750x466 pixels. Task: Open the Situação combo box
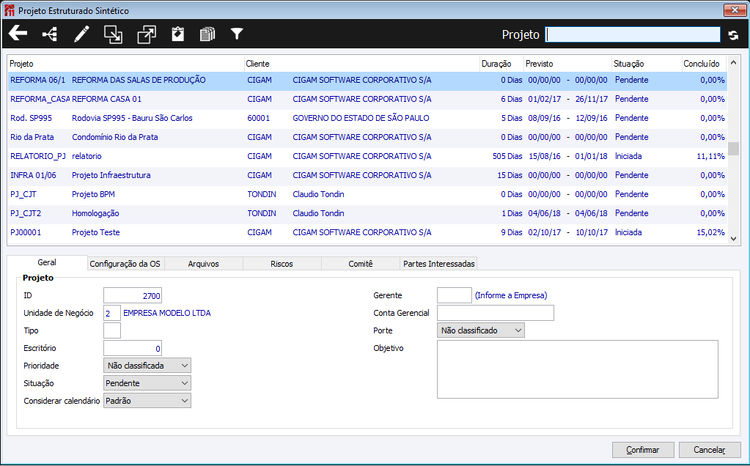pos(147,383)
